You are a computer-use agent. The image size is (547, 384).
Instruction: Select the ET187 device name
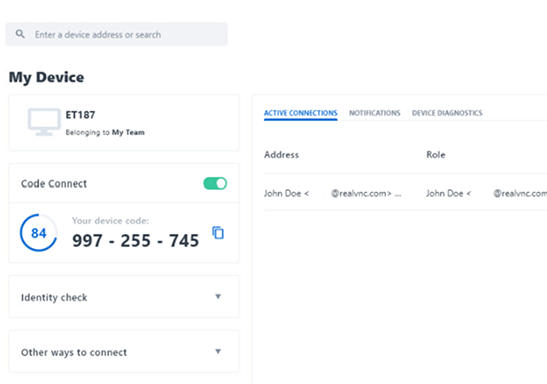tap(80, 115)
